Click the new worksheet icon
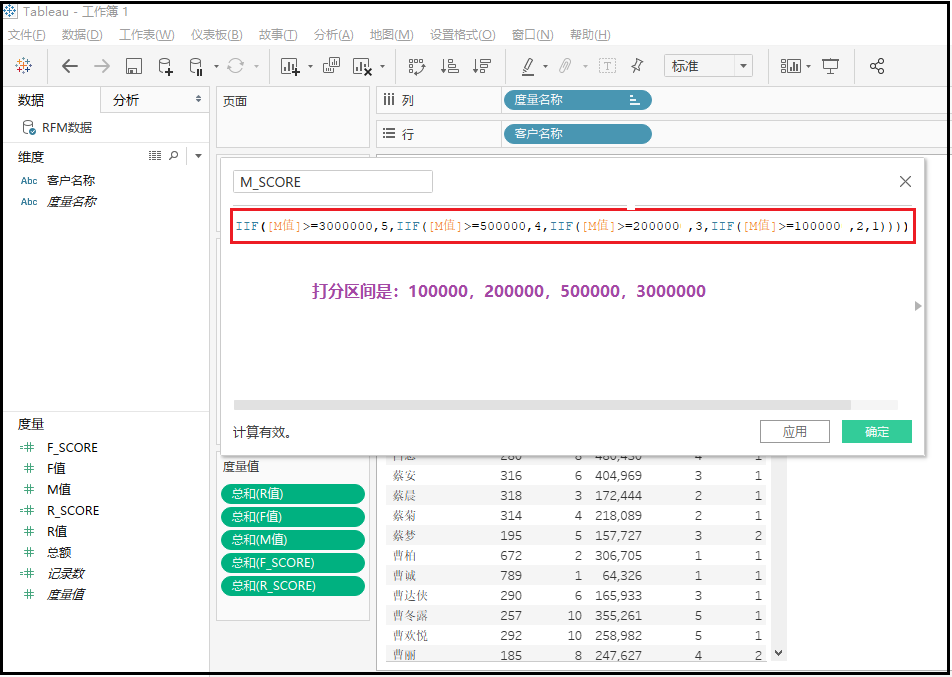Image resolution: width=952 pixels, height=677 pixels. [290, 66]
